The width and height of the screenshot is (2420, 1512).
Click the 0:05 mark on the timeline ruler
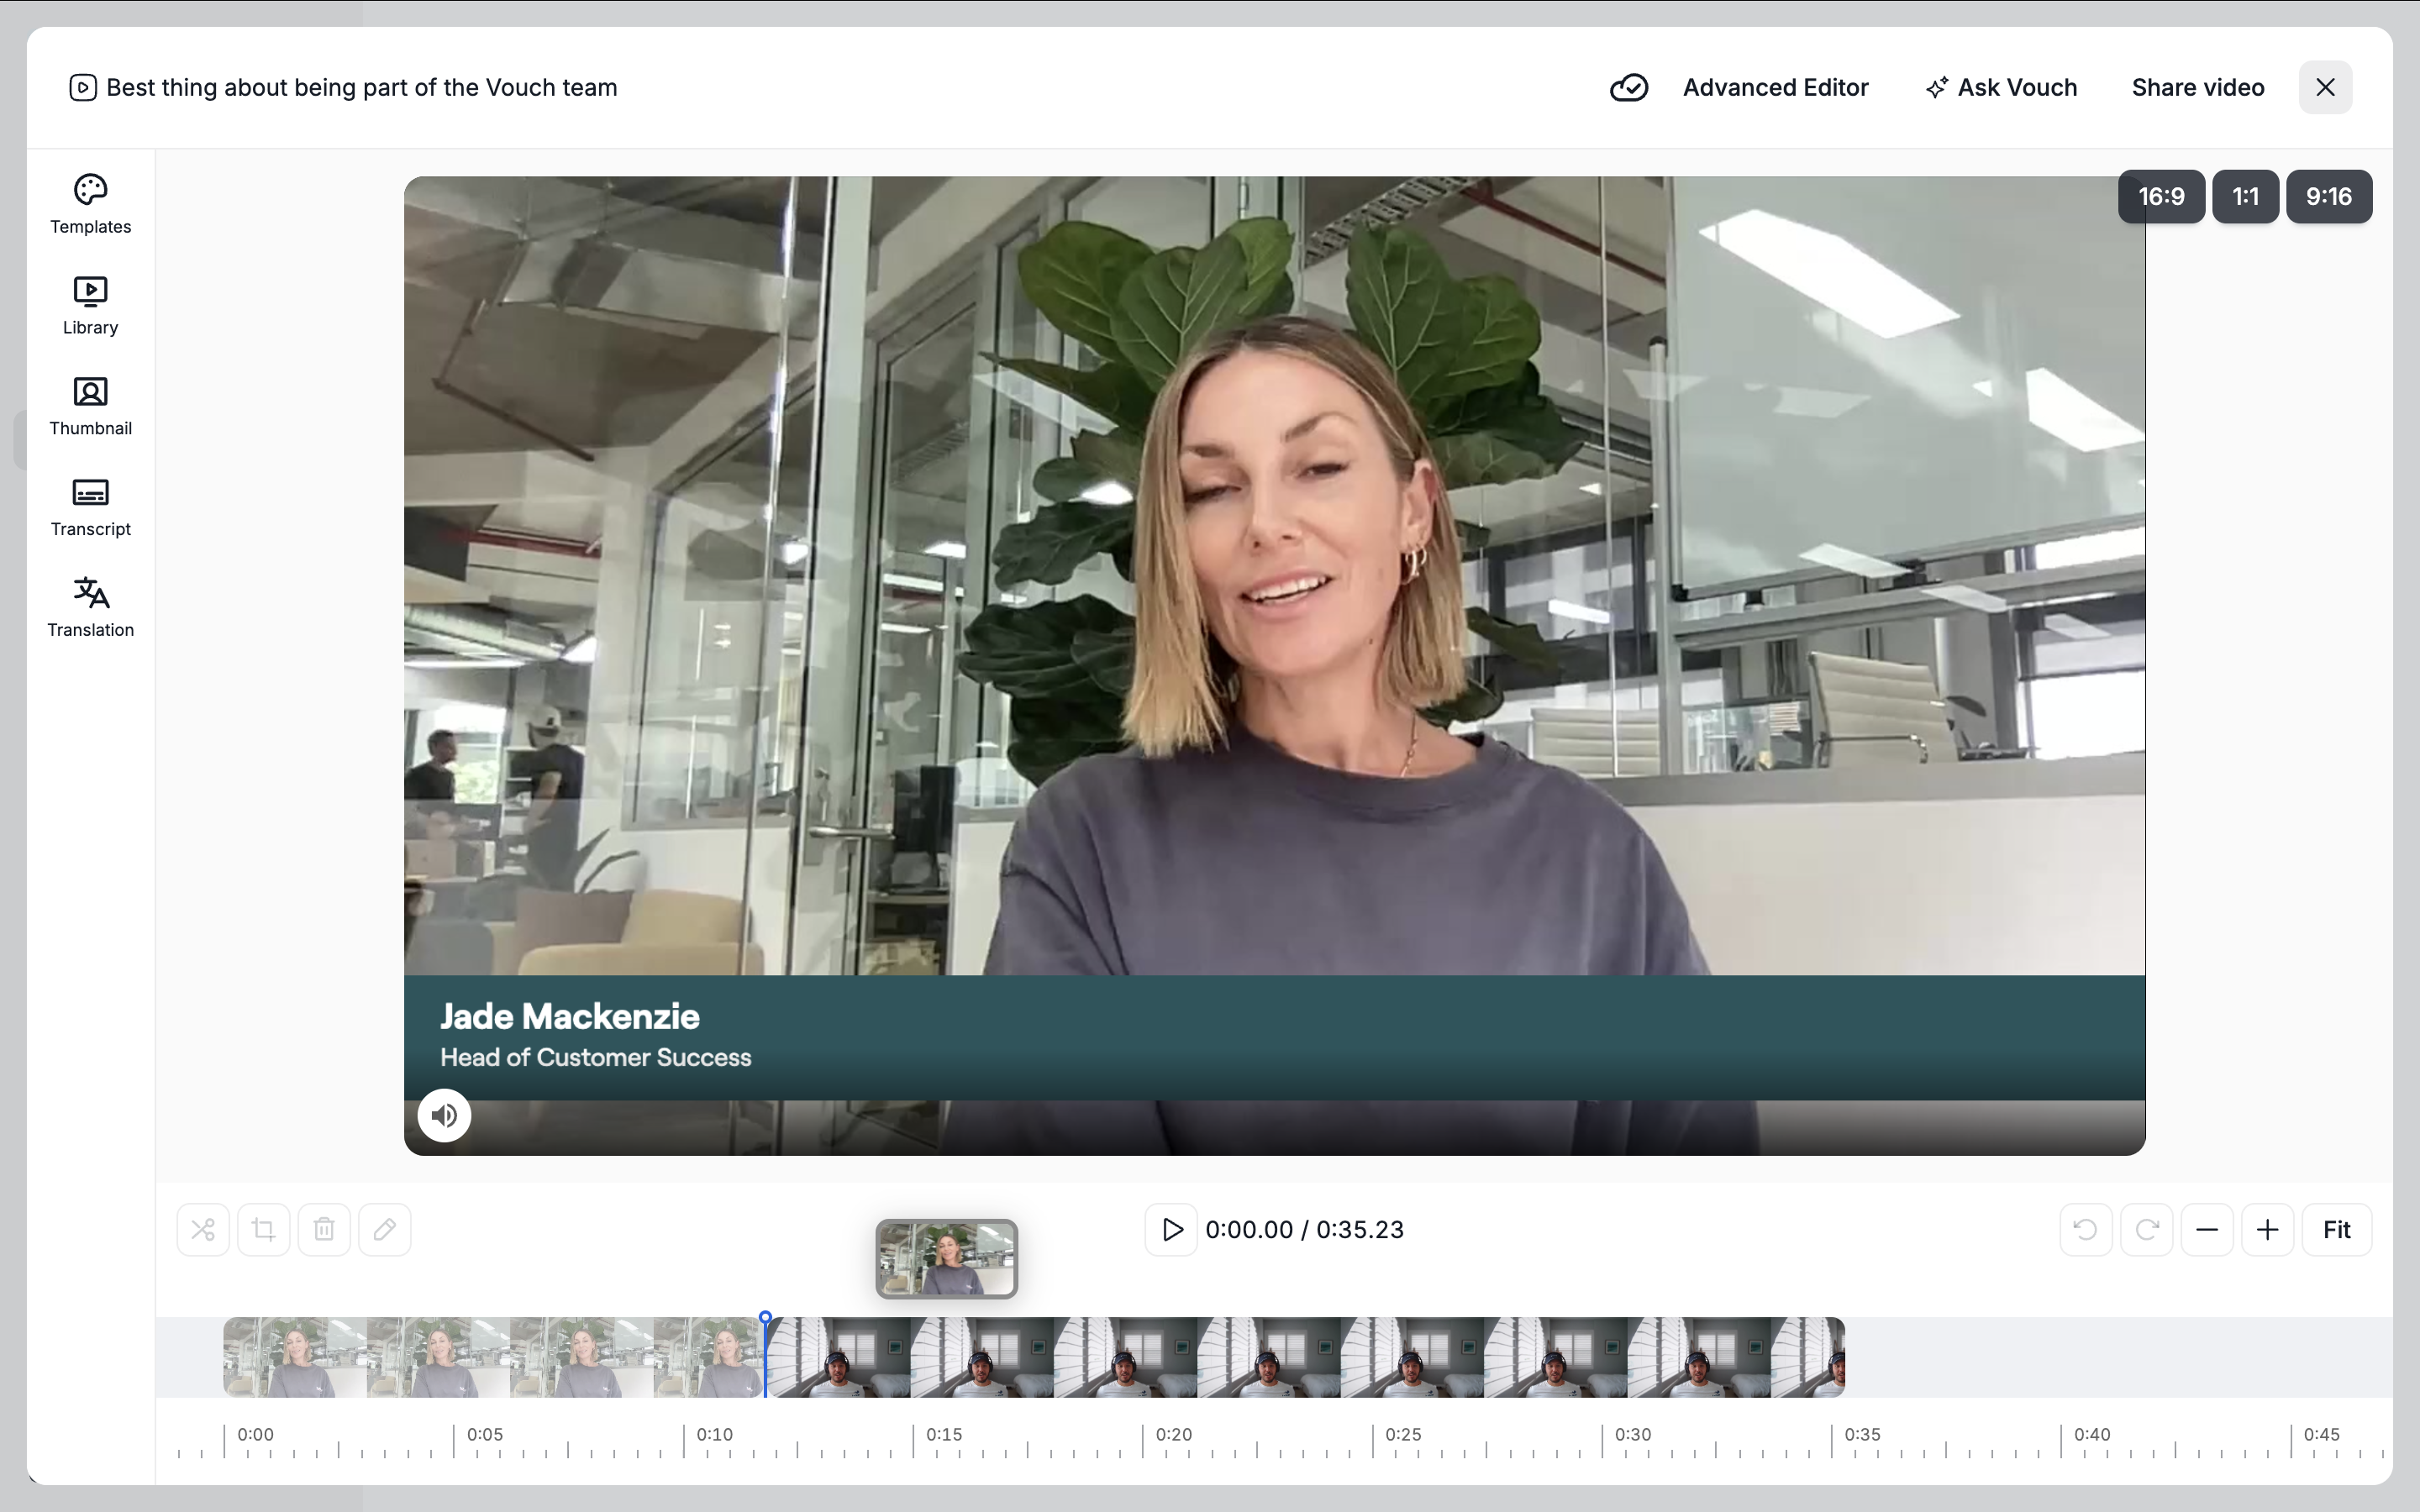point(484,1434)
